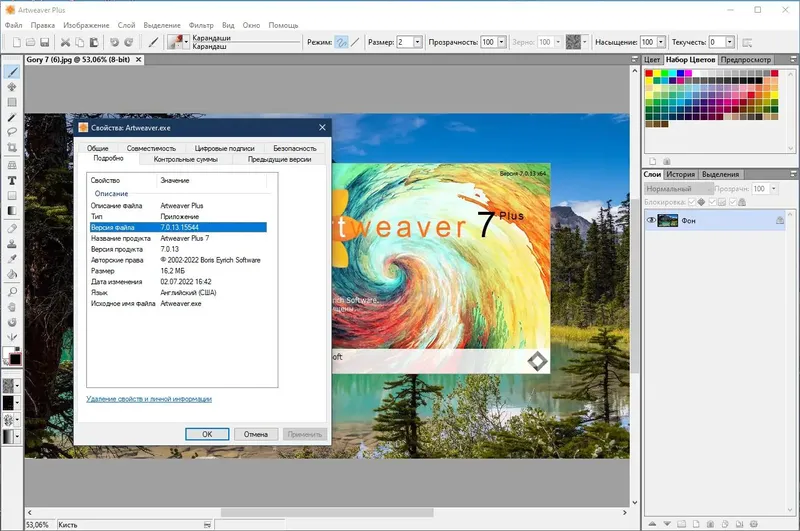Open the Фильтр menu
The height and width of the screenshot is (531, 800).
click(201, 25)
